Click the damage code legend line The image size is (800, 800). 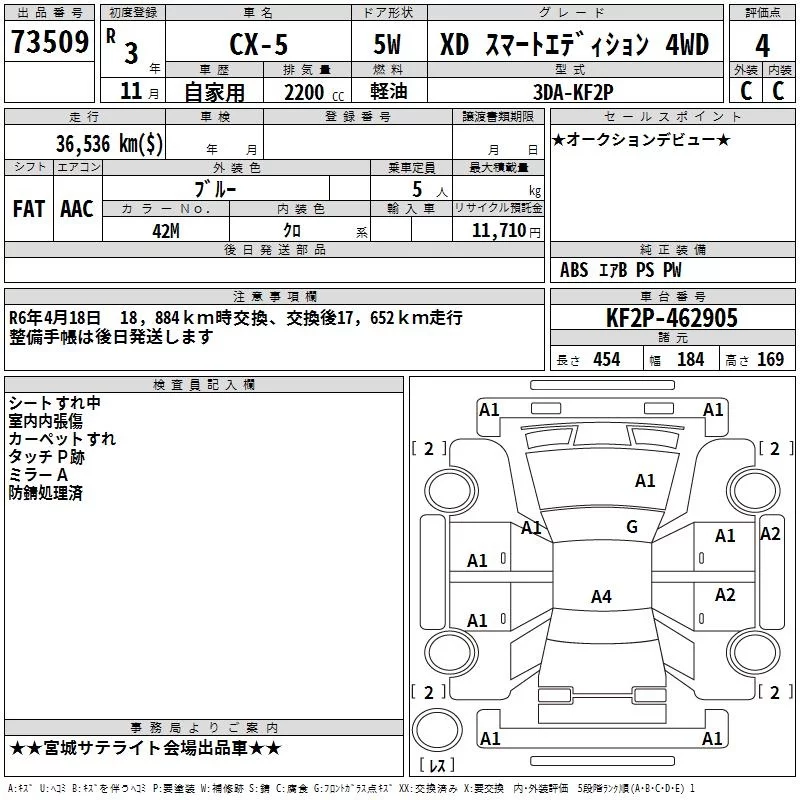click(x=351, y=789)
